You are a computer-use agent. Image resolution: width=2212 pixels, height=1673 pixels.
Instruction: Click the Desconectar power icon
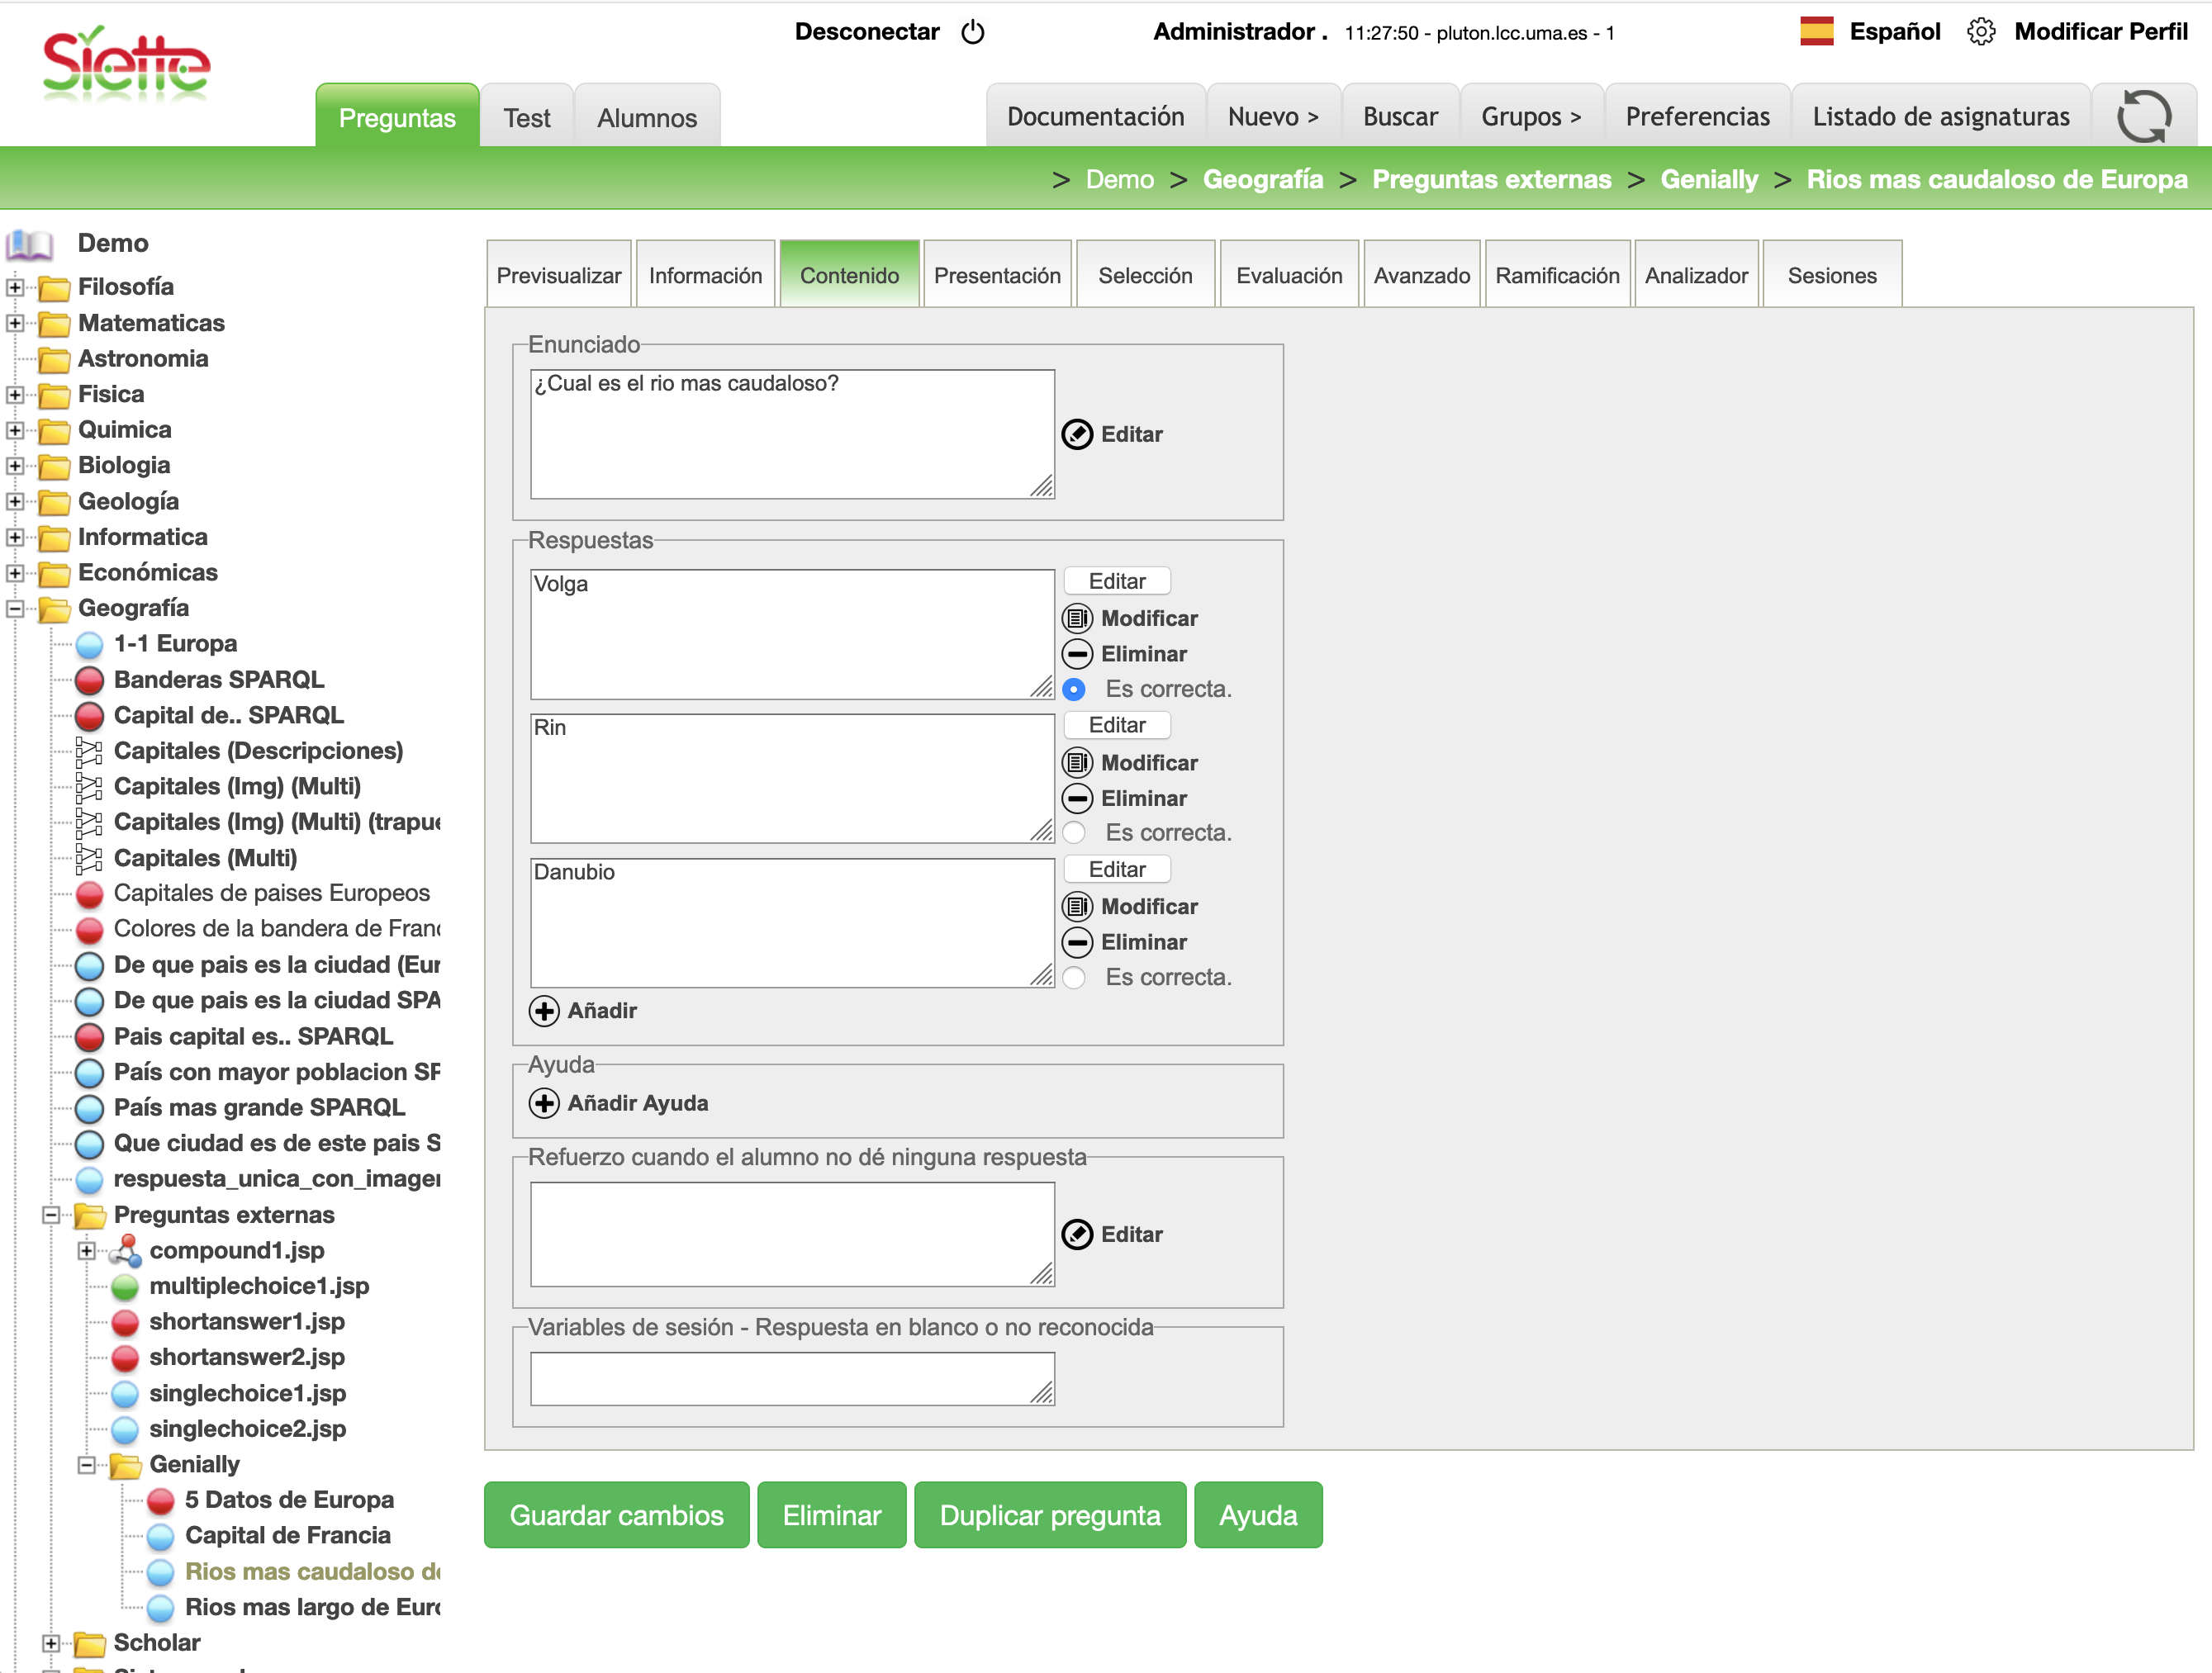pyautogui.click(x=972, y=32)
